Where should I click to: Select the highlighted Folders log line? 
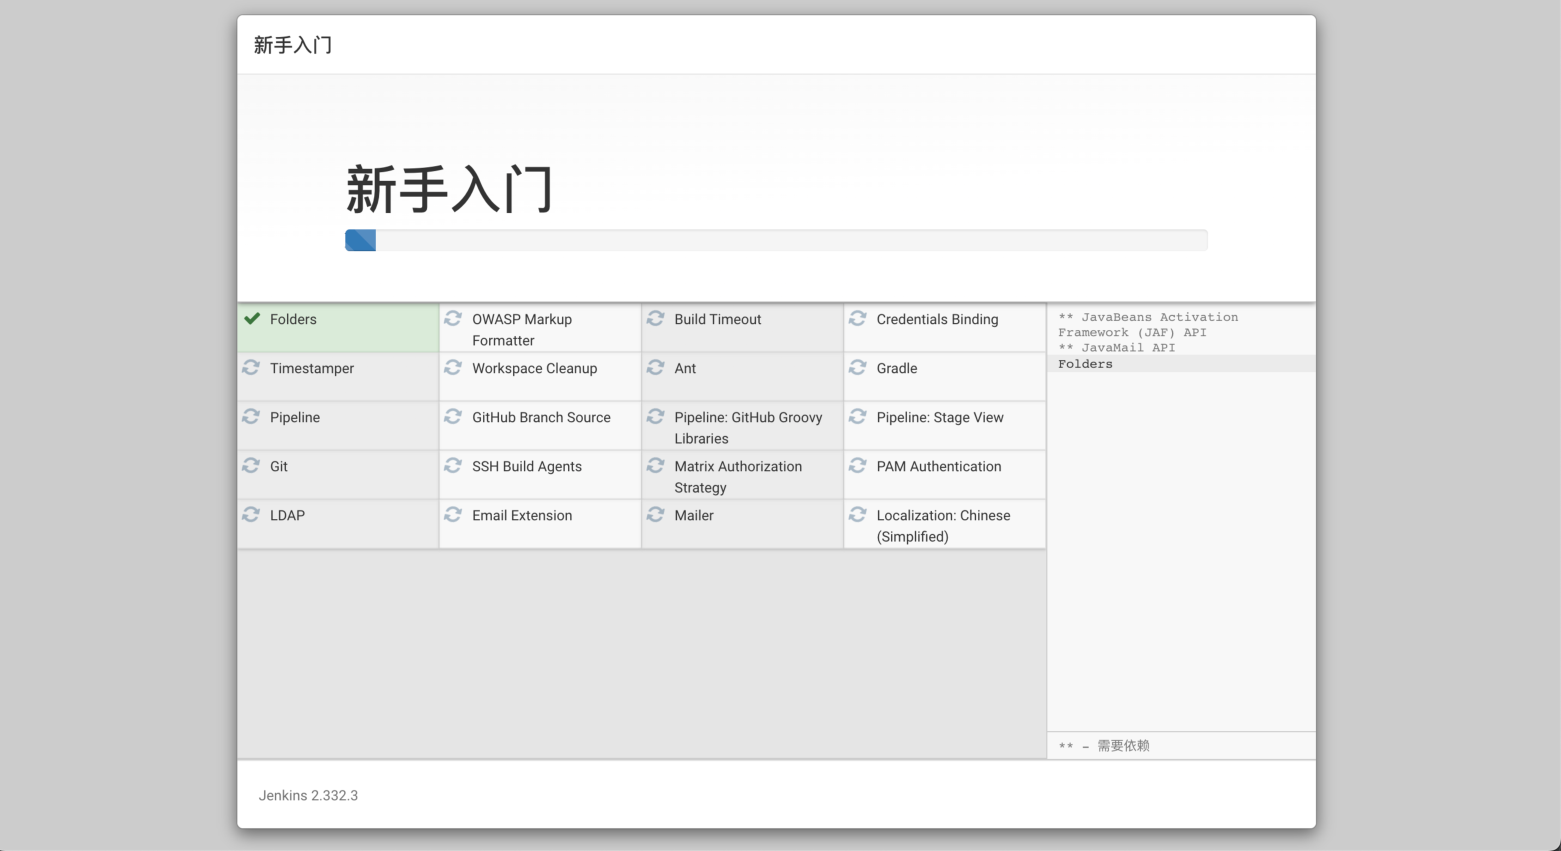point(1181,364)
